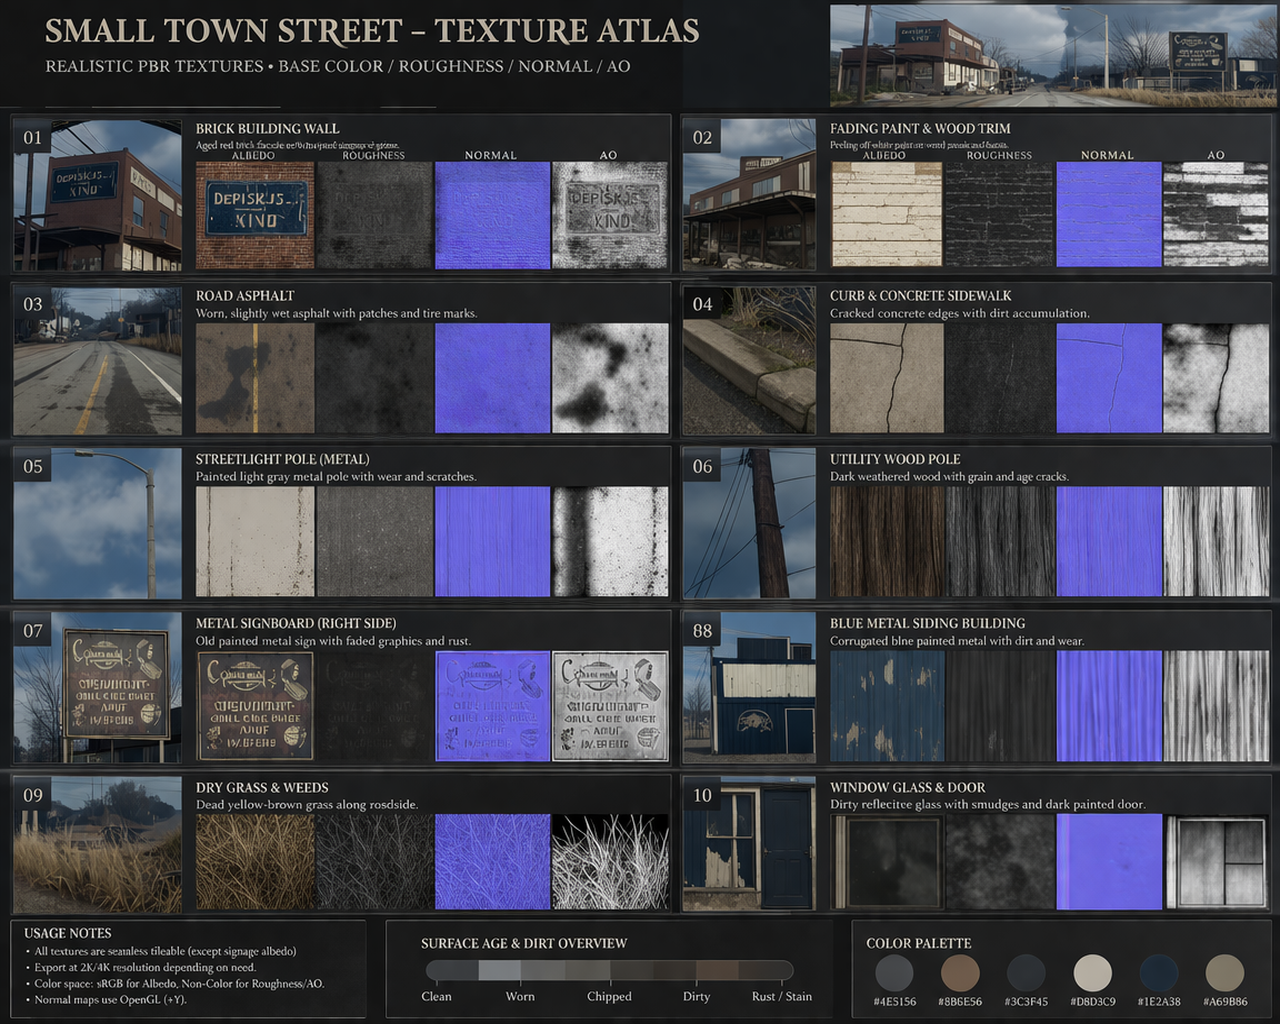The height and width of the screenshot is (1024, 1280).
Task: Choose the #4E5156 gray palette swatch
Action: pyautogui.click(x=894, y=972)
